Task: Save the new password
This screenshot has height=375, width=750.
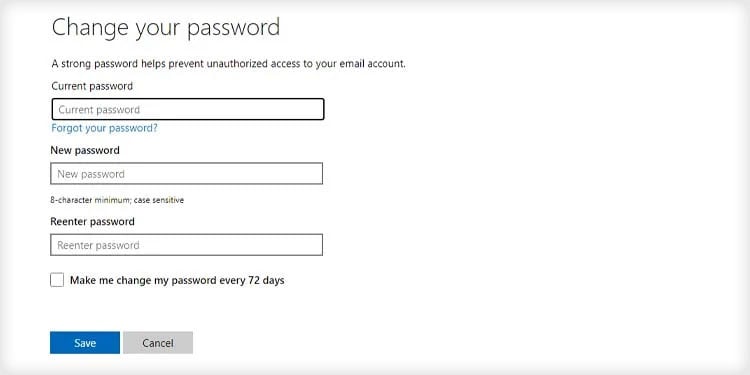Action: (85, 342)
